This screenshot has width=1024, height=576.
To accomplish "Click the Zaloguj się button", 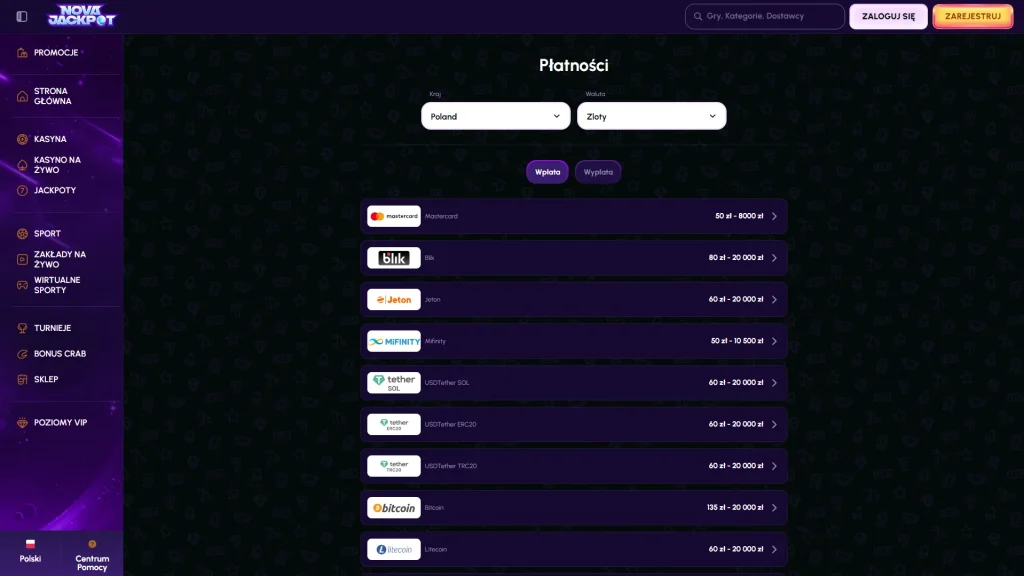I will (888, 16).
